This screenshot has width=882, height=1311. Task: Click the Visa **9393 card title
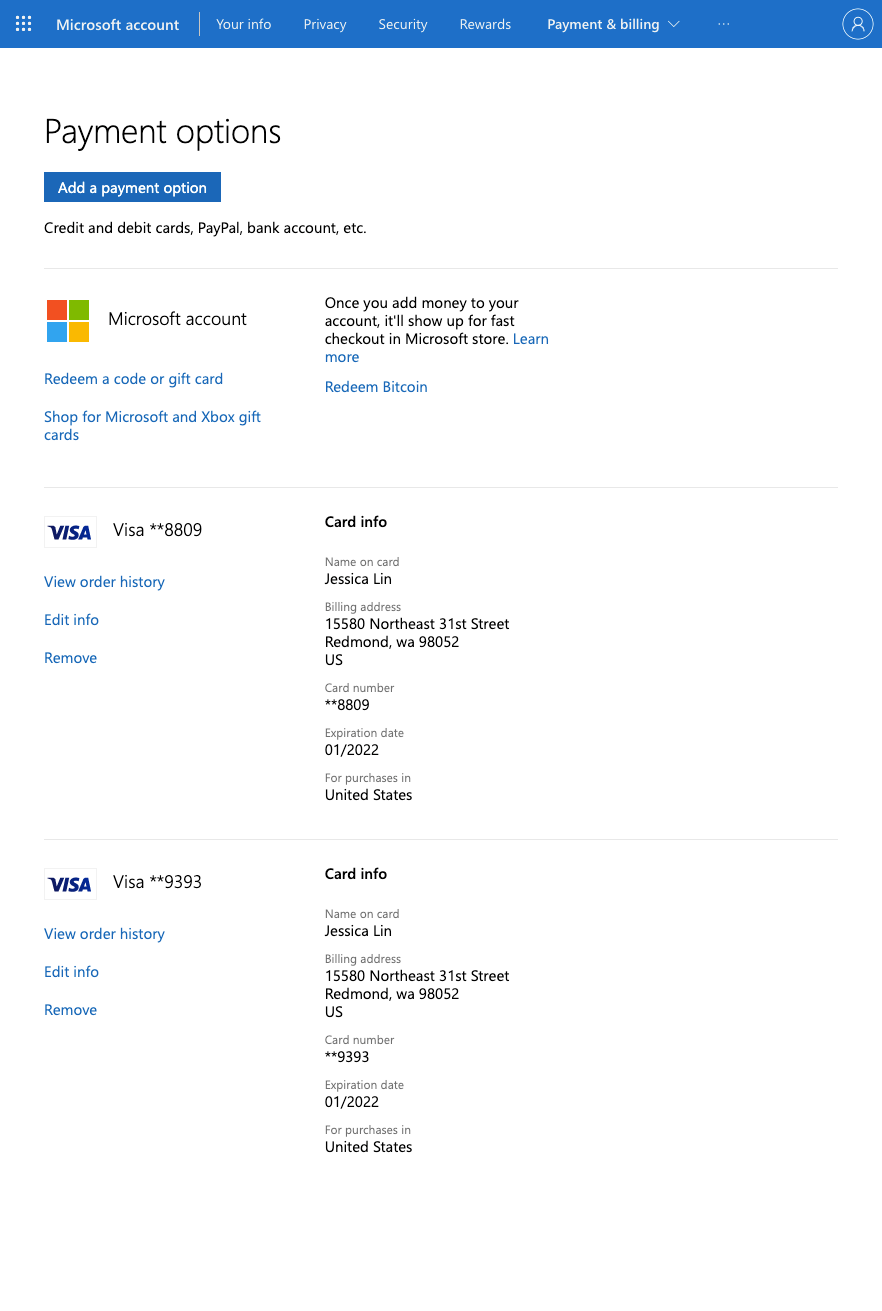point(157,882)
